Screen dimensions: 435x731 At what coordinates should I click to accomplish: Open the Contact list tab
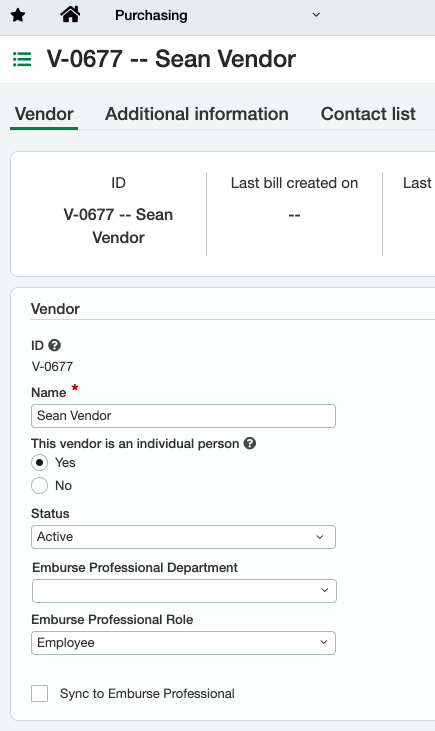pos(368,114)
